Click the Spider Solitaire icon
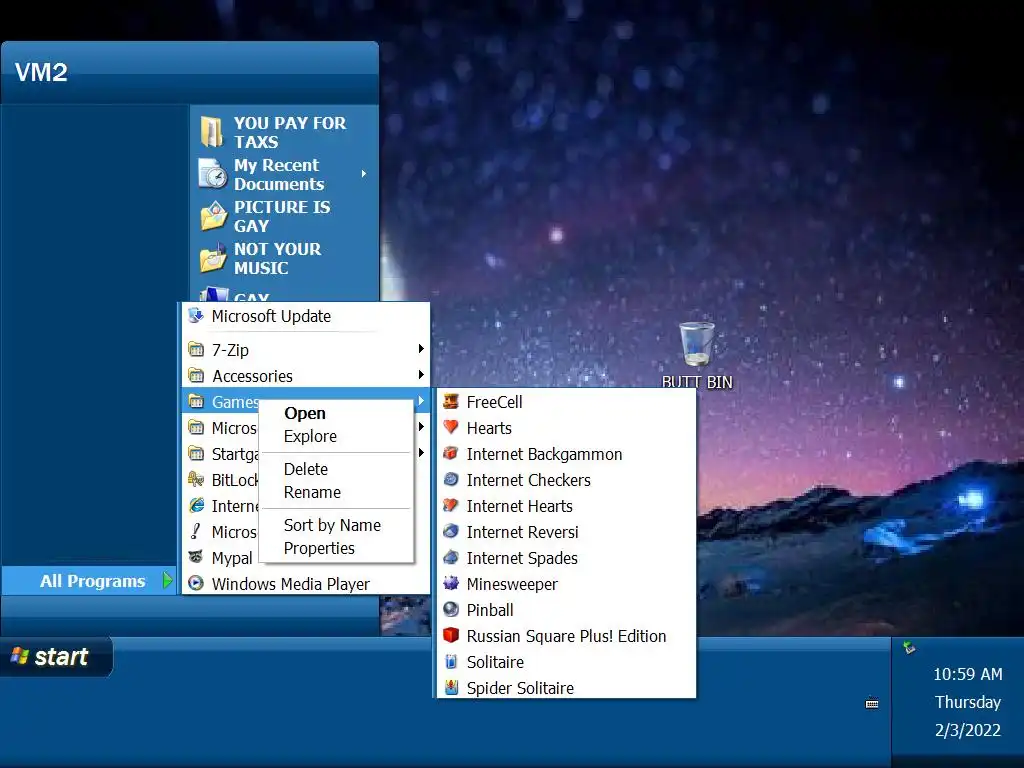The height and width of the screenshot is (768, 1024). tap(451, 688)
